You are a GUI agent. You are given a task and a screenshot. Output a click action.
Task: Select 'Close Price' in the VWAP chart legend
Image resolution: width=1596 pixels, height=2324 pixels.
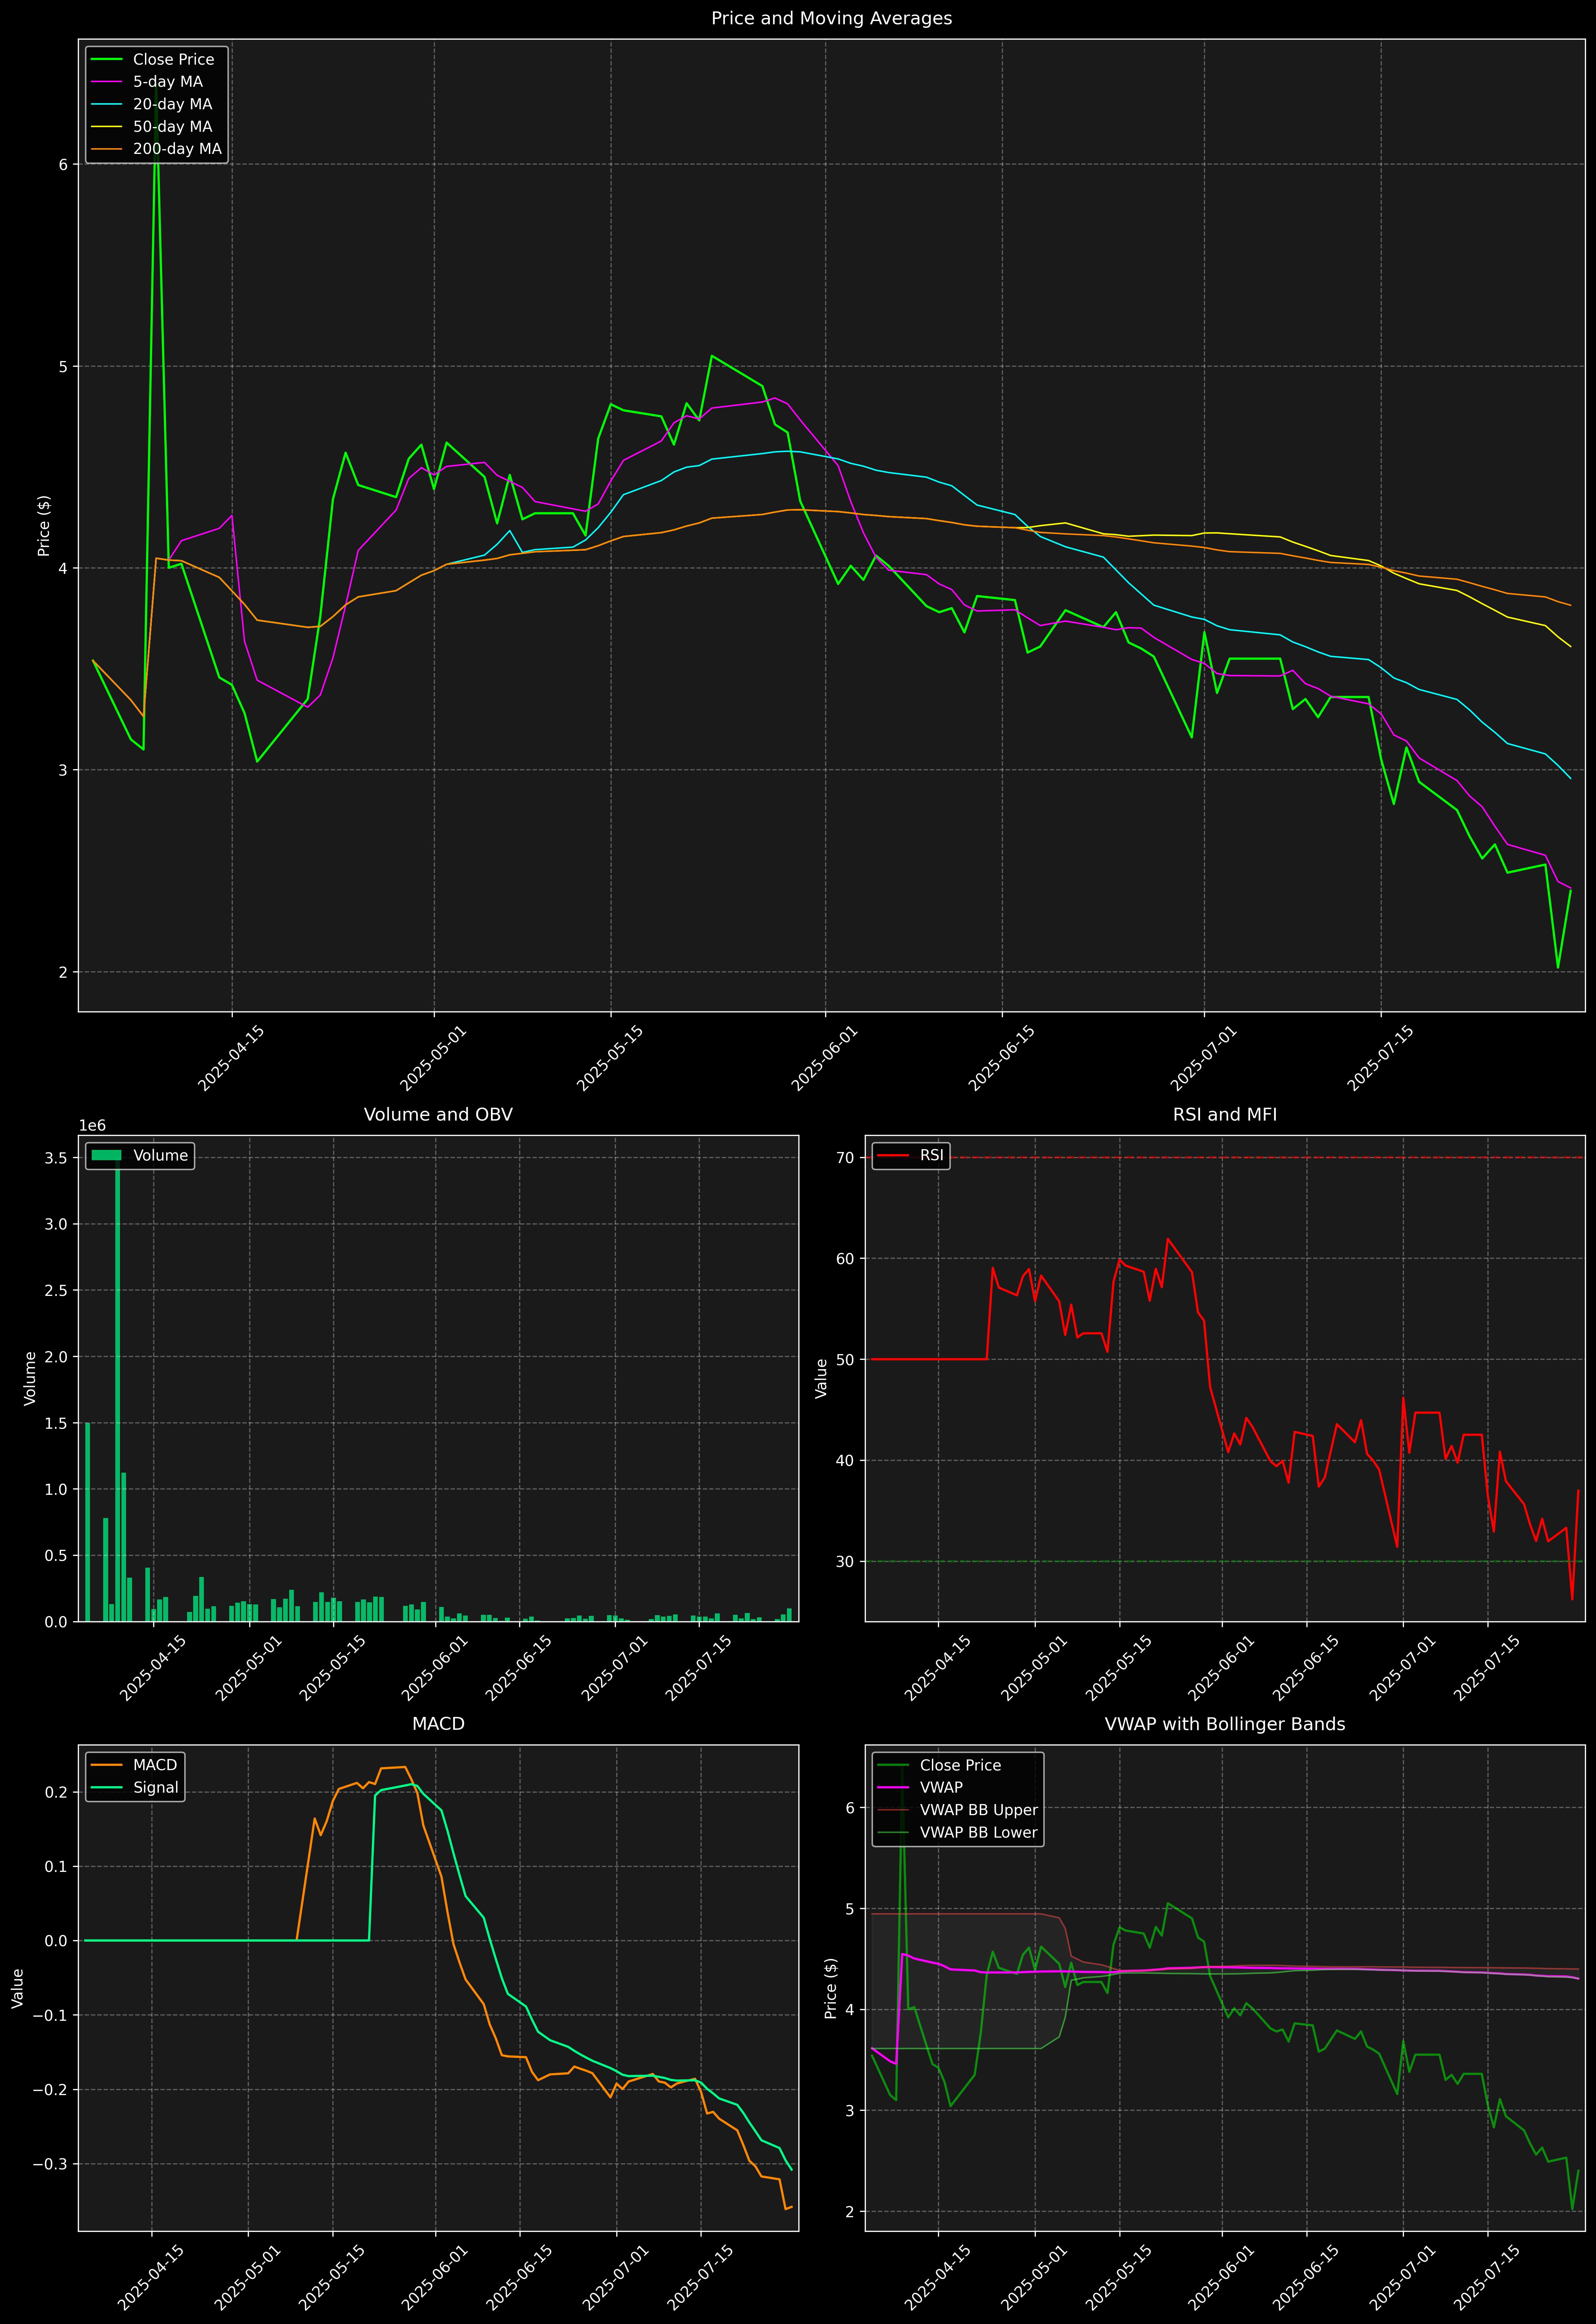(960, 1765)
